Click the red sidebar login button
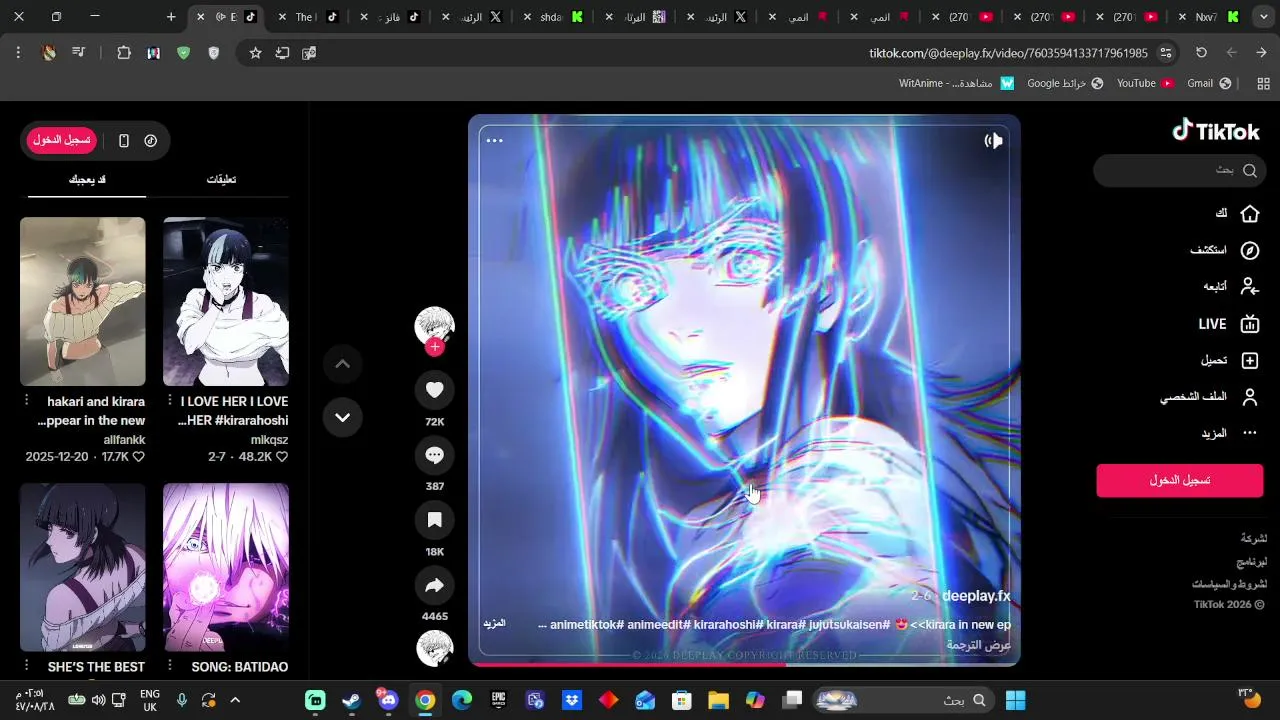The image size is (1280, 720). coord(1180,480)
